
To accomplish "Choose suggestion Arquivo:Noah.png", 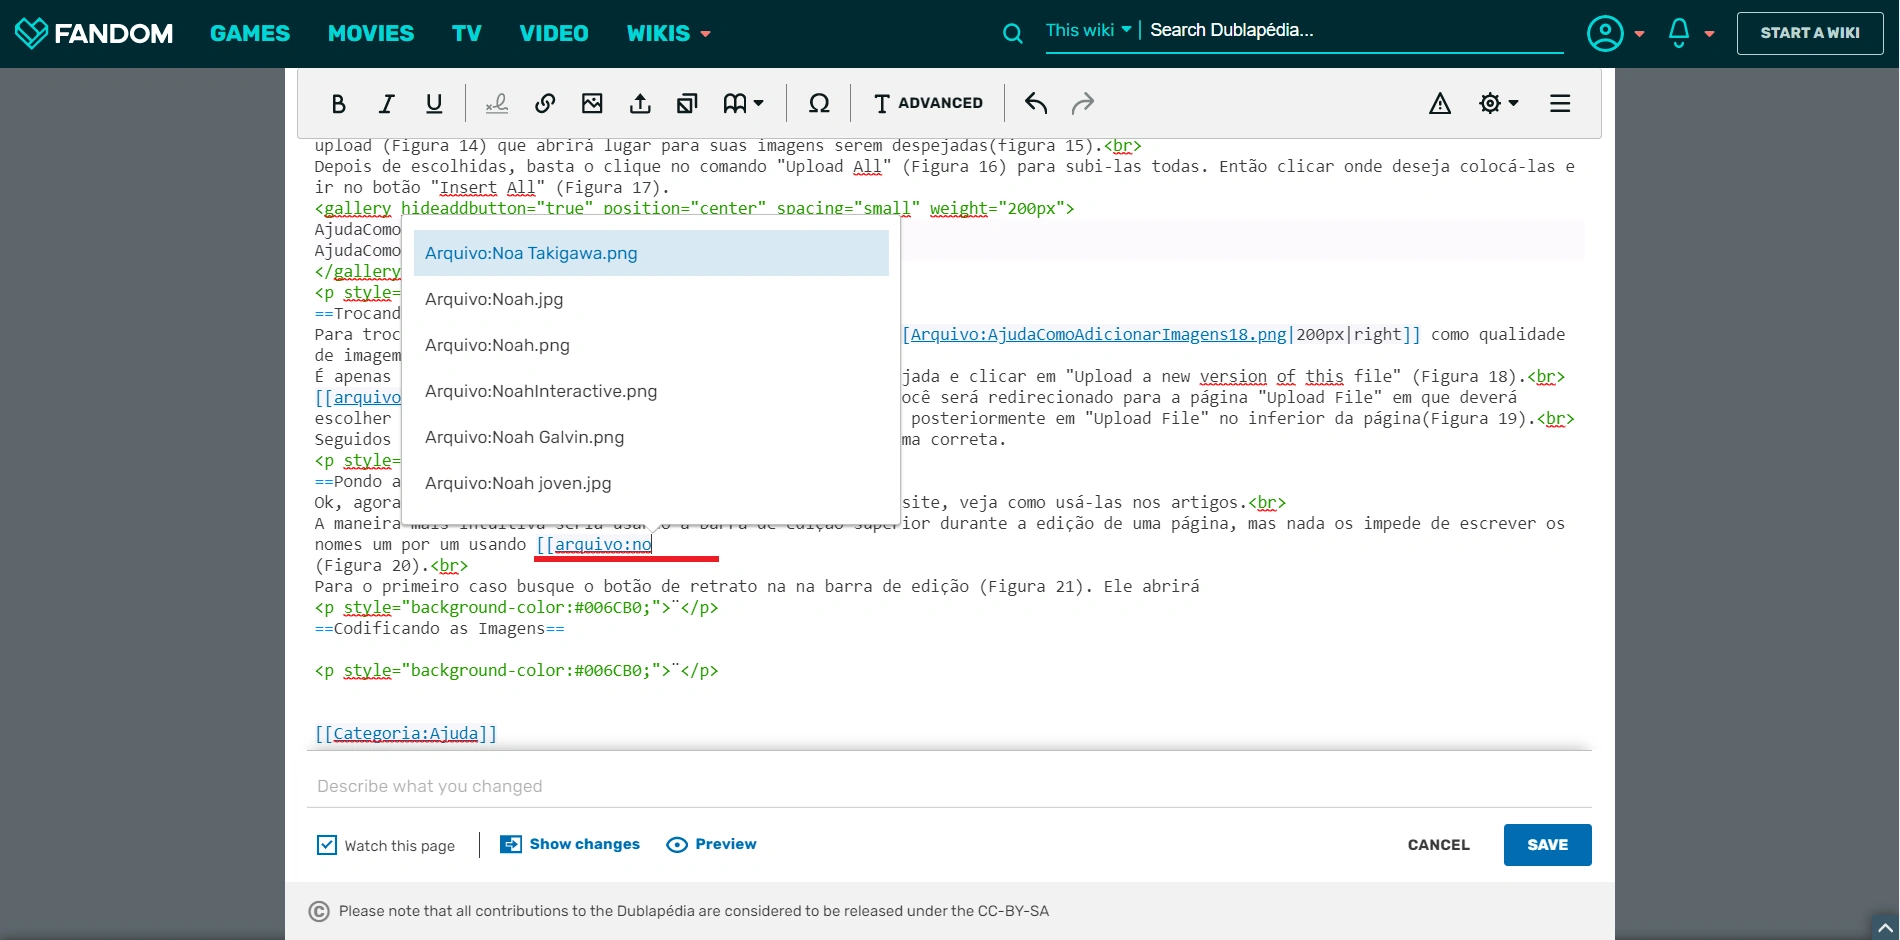I will (x=651, y=345).
